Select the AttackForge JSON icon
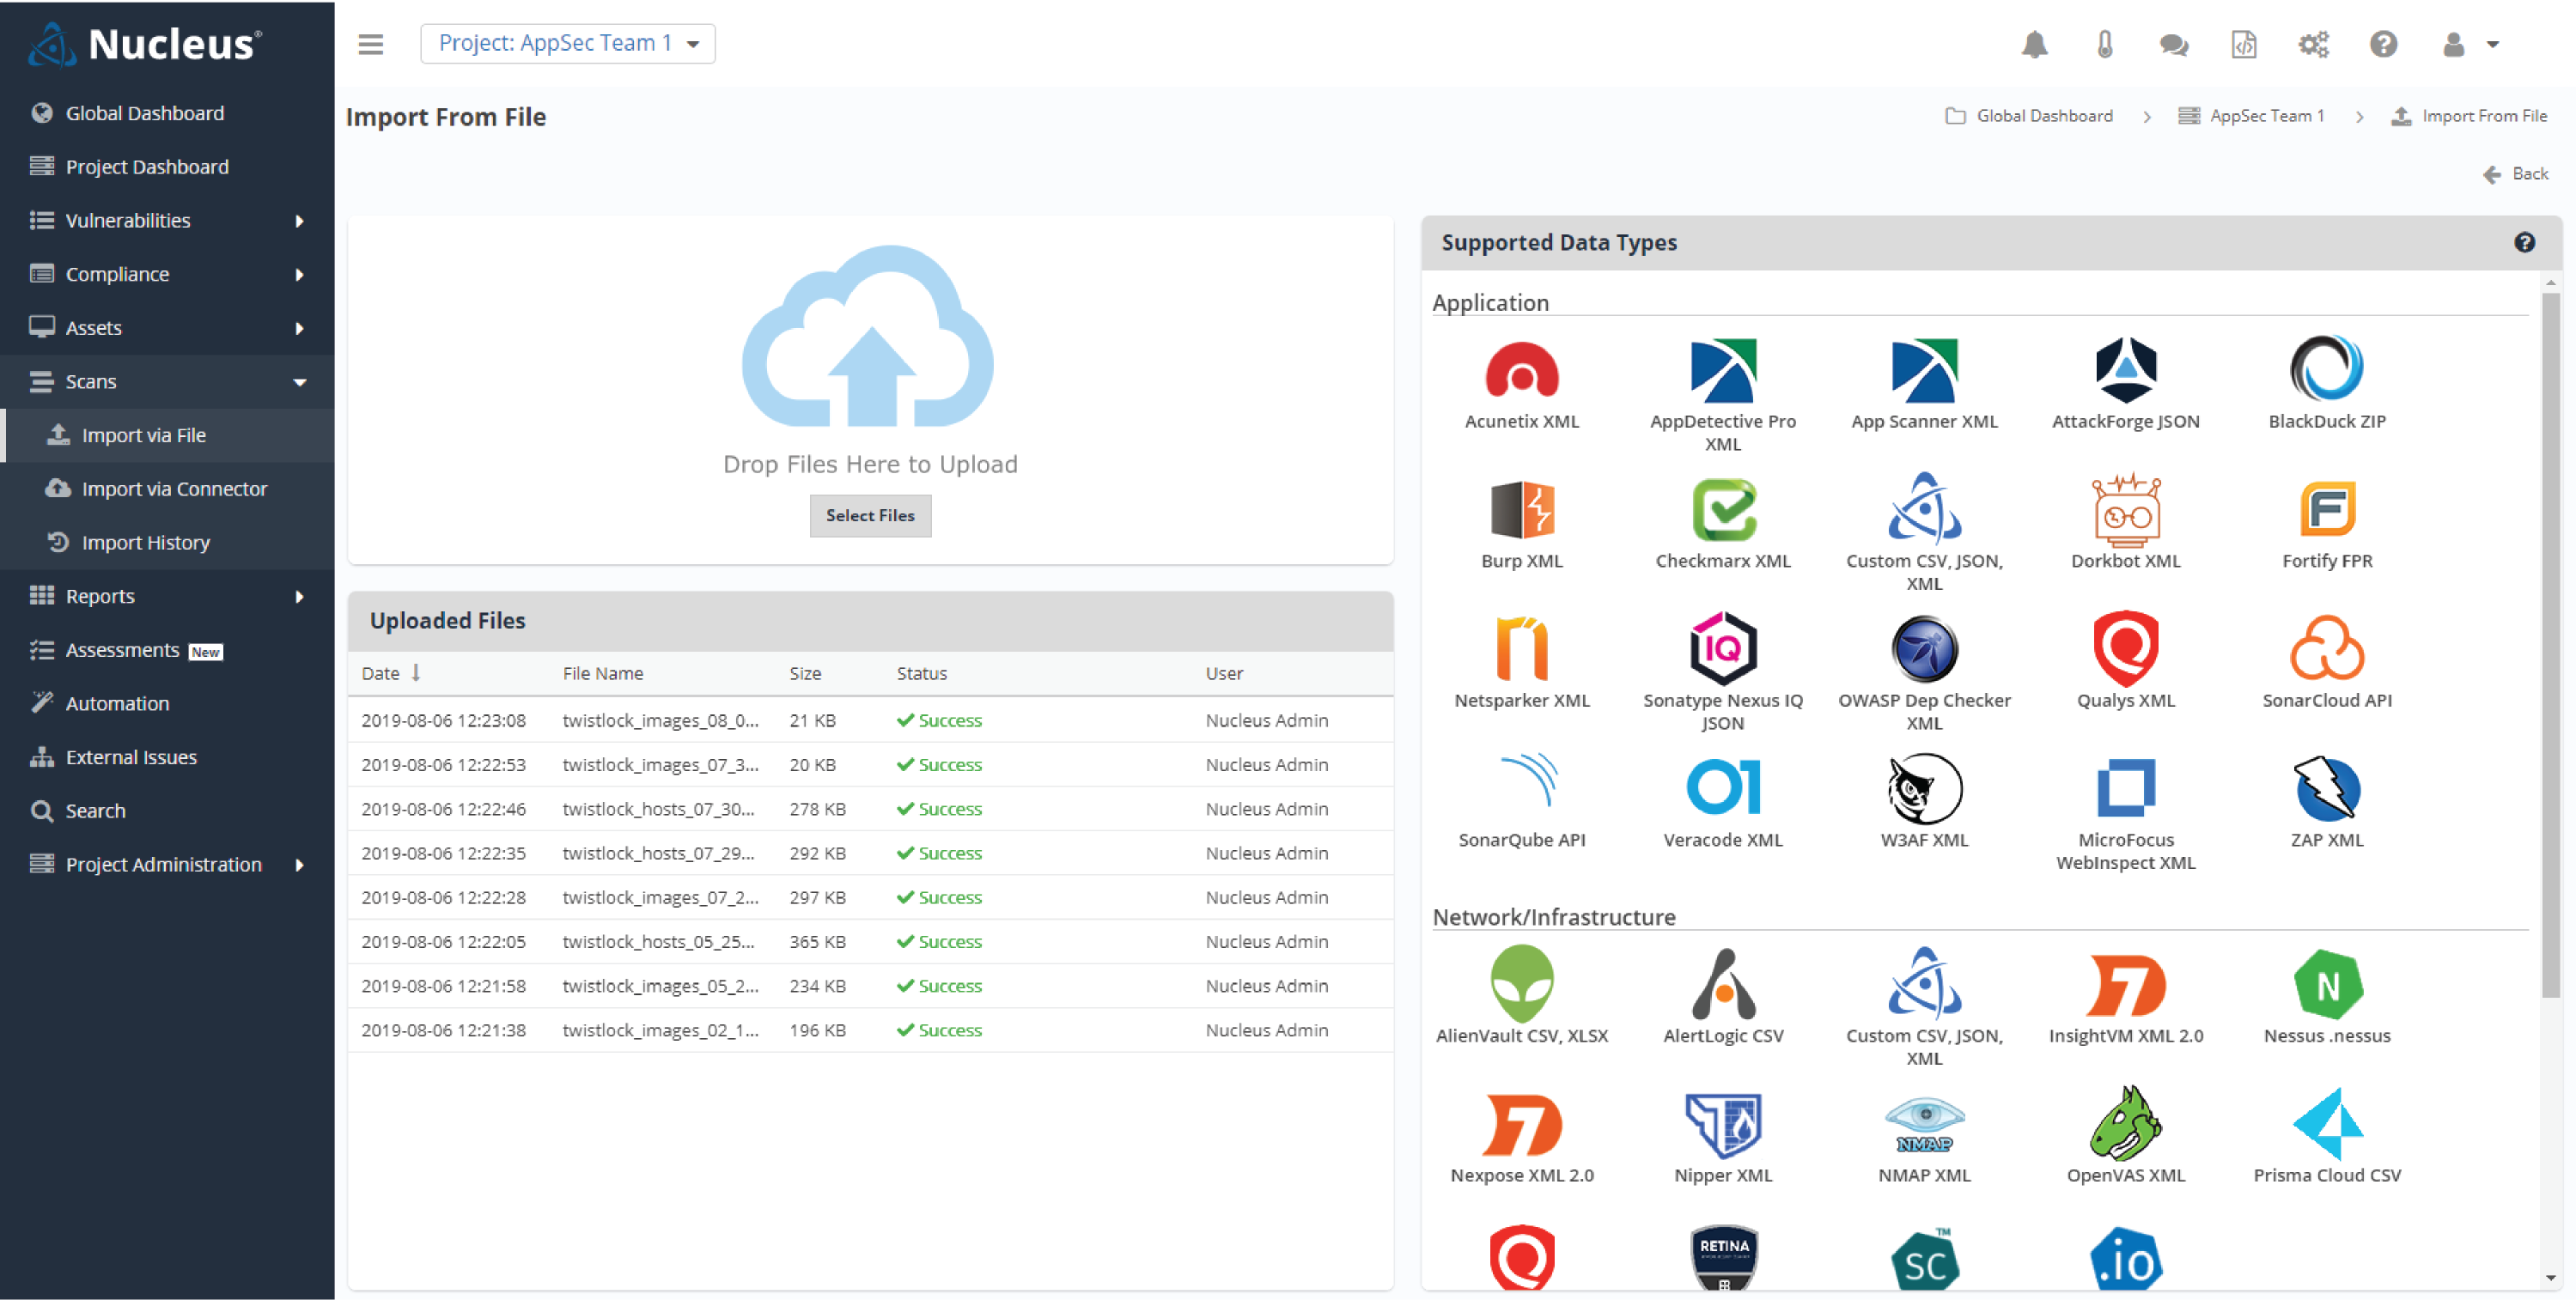Viewport: 2576px width, 1300px height. pyautogui.click(x=2125, y=370)
